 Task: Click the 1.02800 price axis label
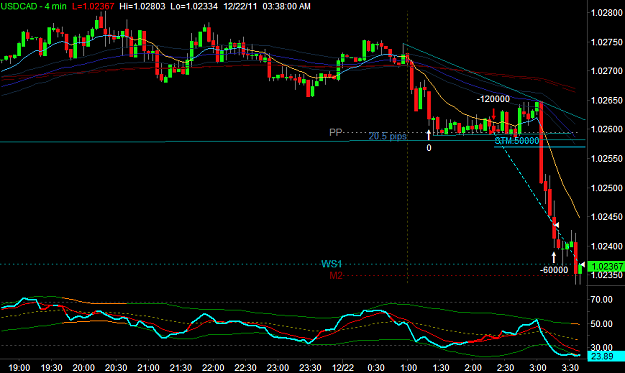click(606, 13)
